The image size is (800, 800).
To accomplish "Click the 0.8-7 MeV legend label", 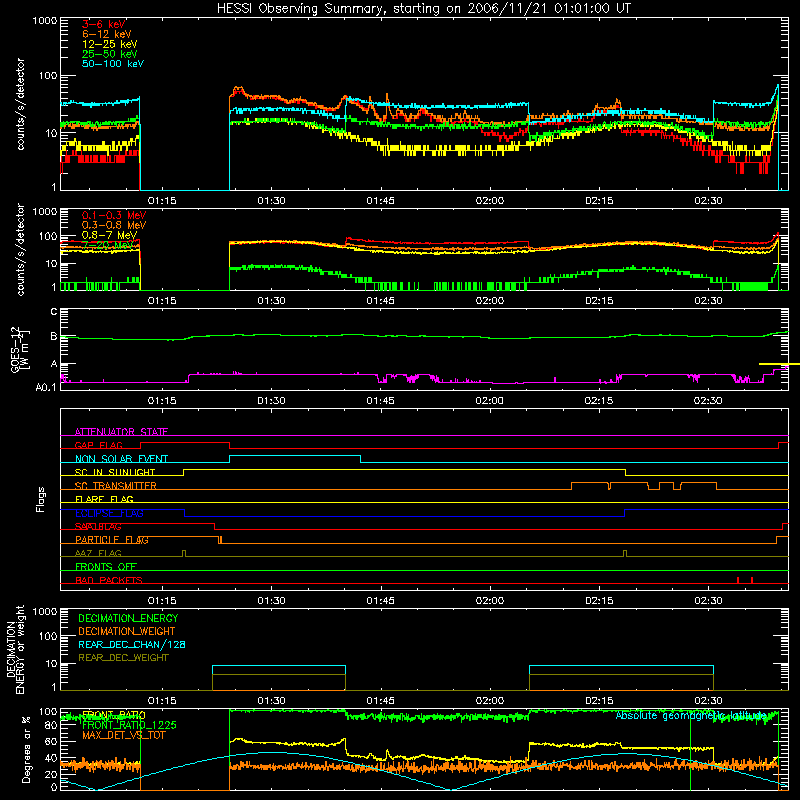I will tap(109, 235).
